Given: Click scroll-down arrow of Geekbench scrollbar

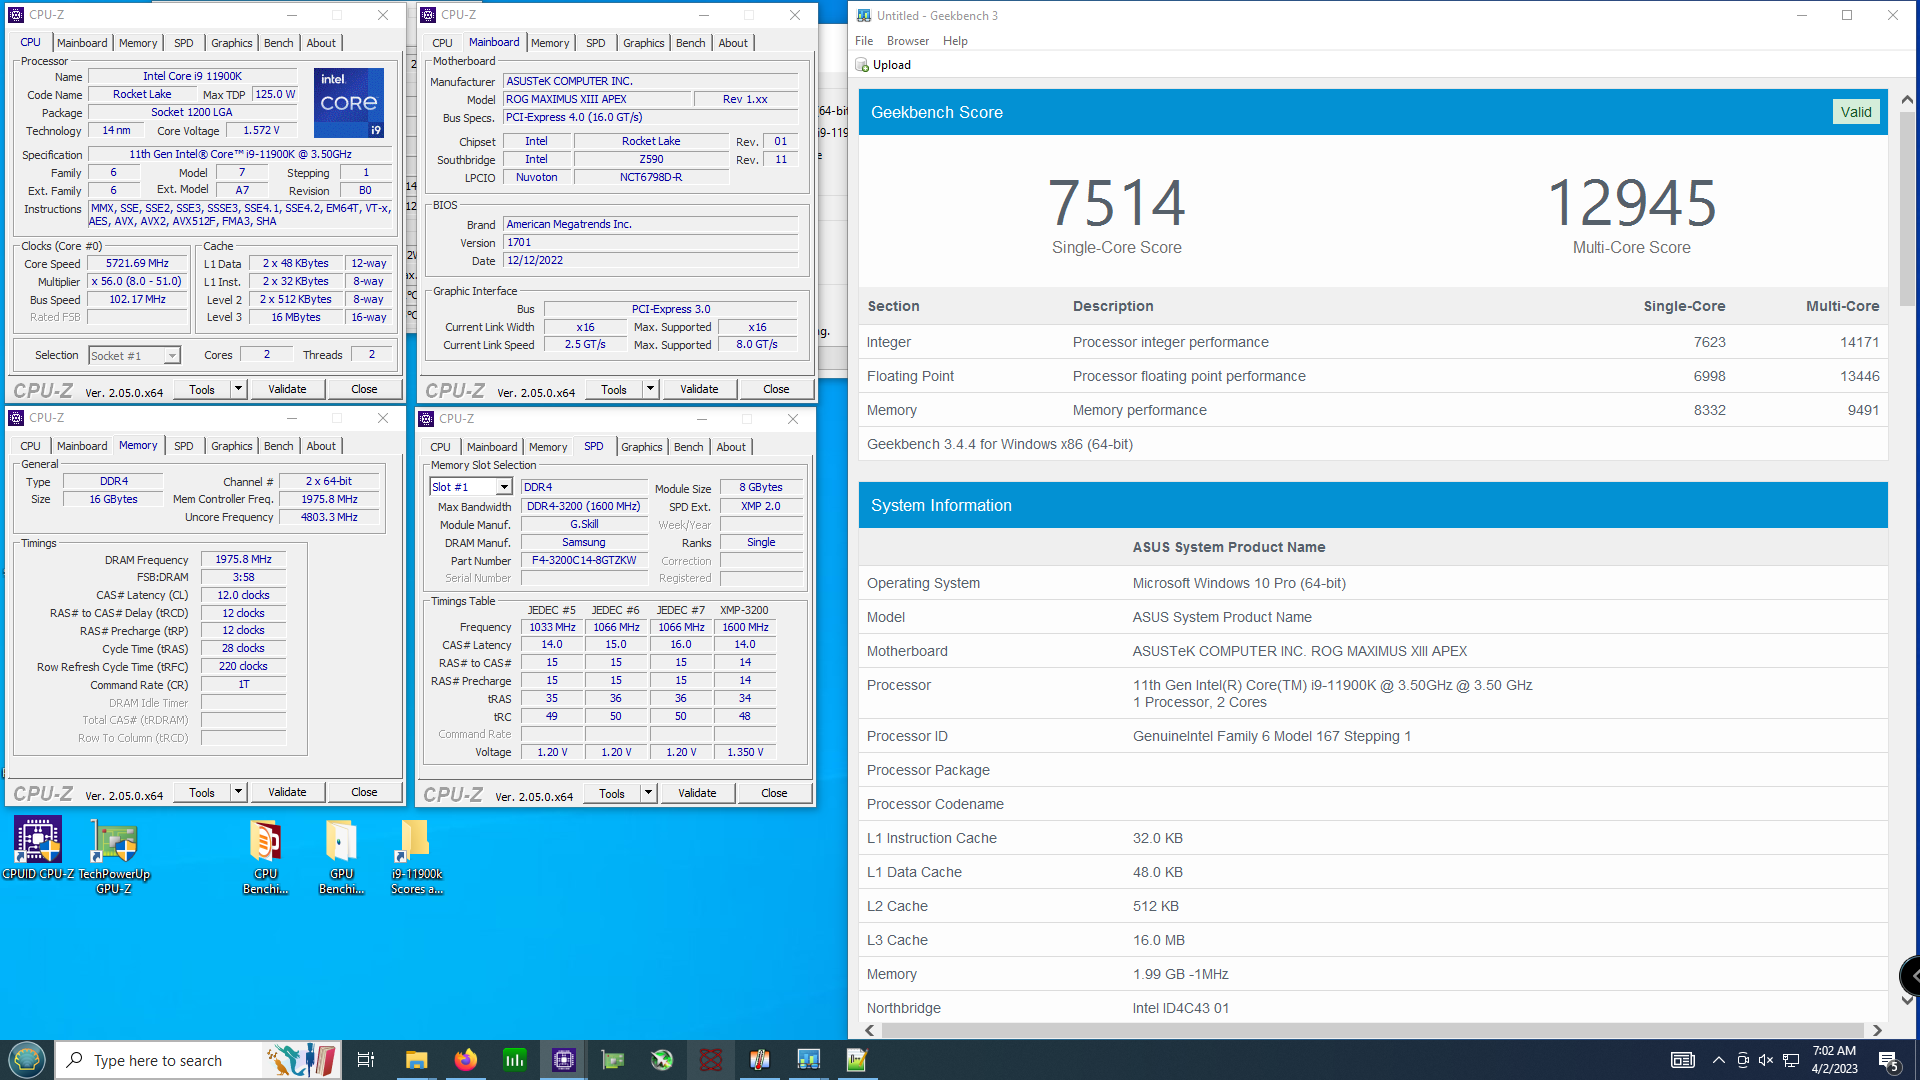Looking at the screenshot, I should 1907,999.
